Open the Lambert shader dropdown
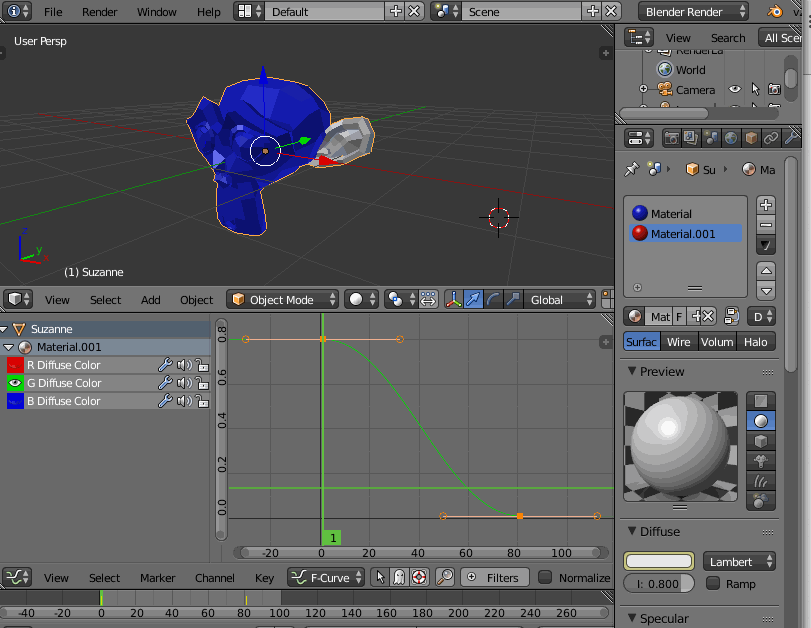The height and width of the screenshot is (628, 811). [739, 561]
